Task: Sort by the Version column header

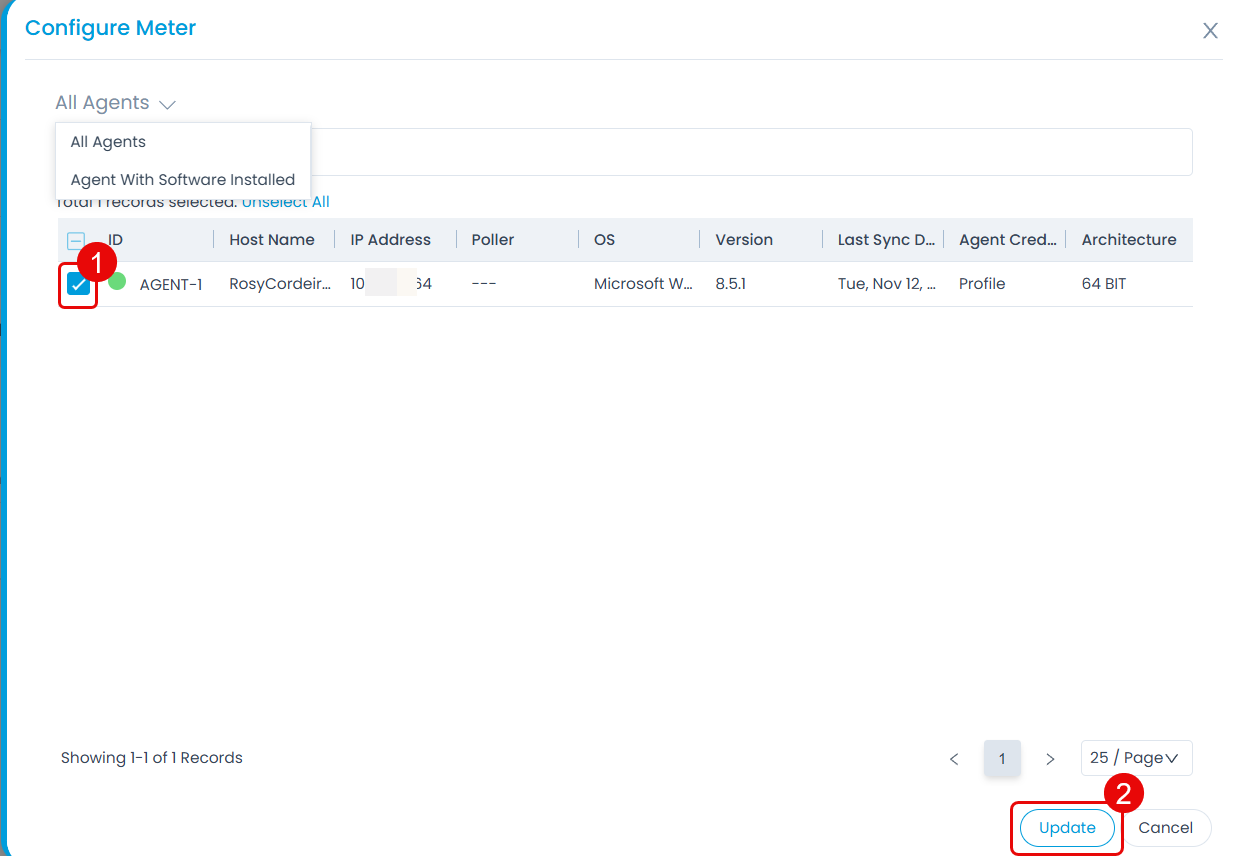Action: click(x=744, y=240)
